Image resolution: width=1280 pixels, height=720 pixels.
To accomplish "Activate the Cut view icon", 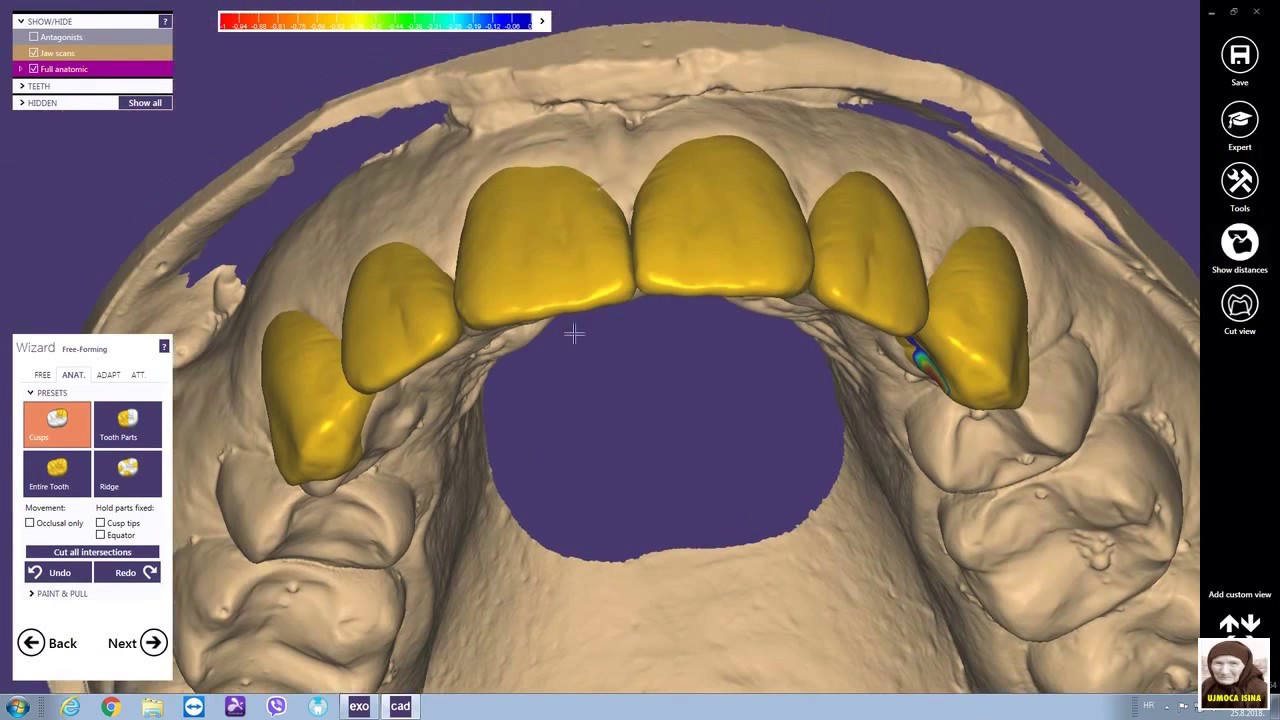I will point(1239,304).
